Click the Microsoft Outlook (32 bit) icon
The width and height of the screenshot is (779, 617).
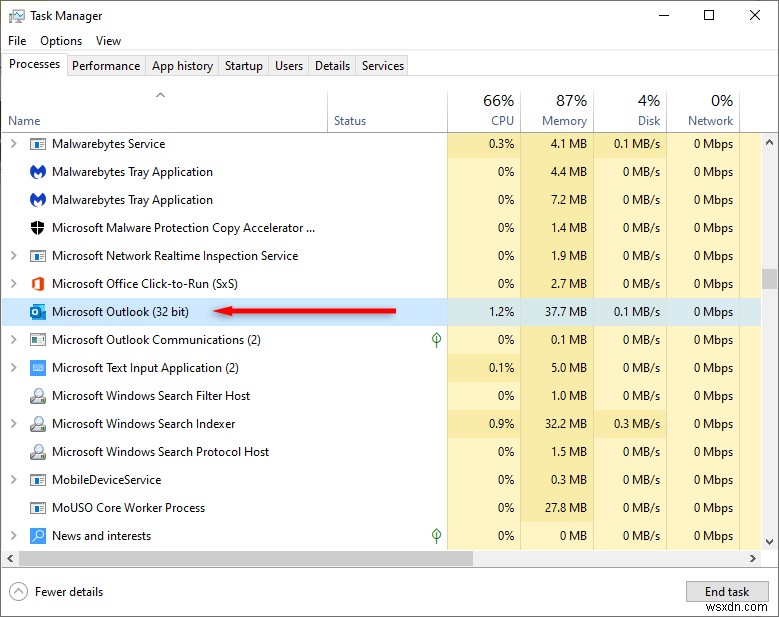point(38,312)
